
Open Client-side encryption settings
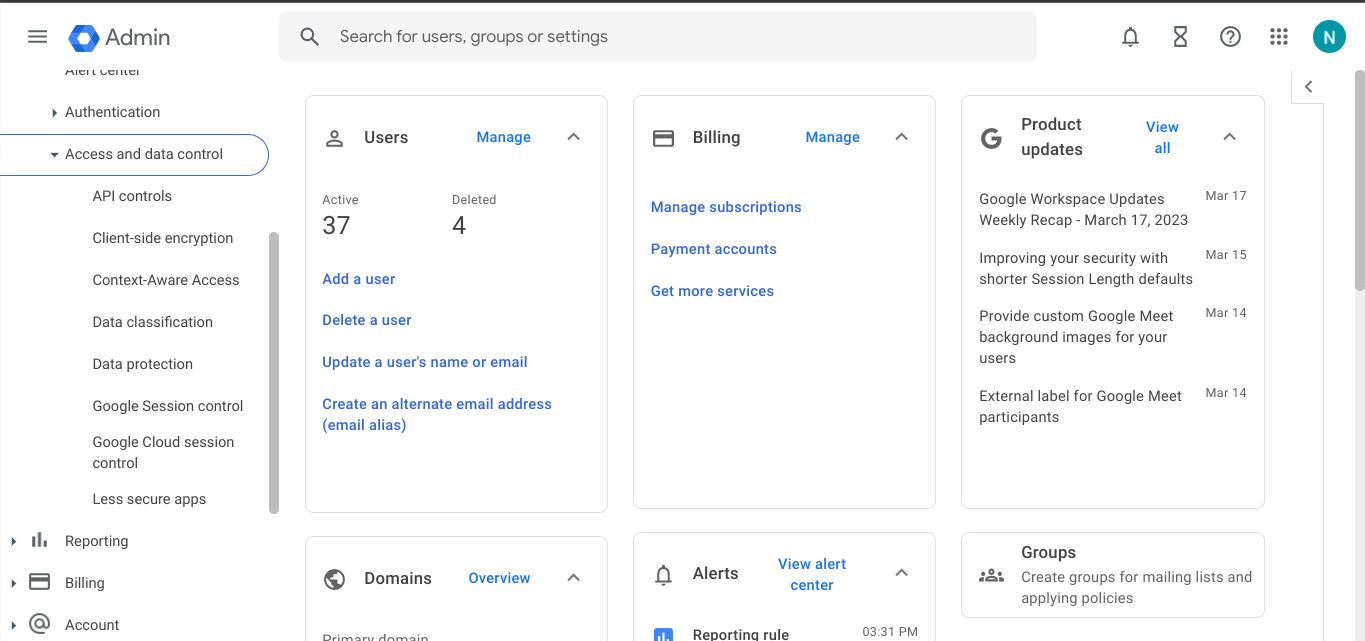coord(163,238)
